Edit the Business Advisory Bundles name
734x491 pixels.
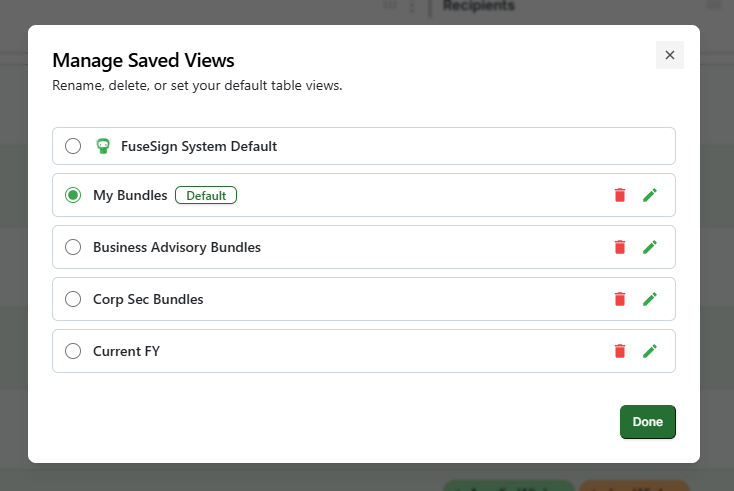tap(650, 247)
